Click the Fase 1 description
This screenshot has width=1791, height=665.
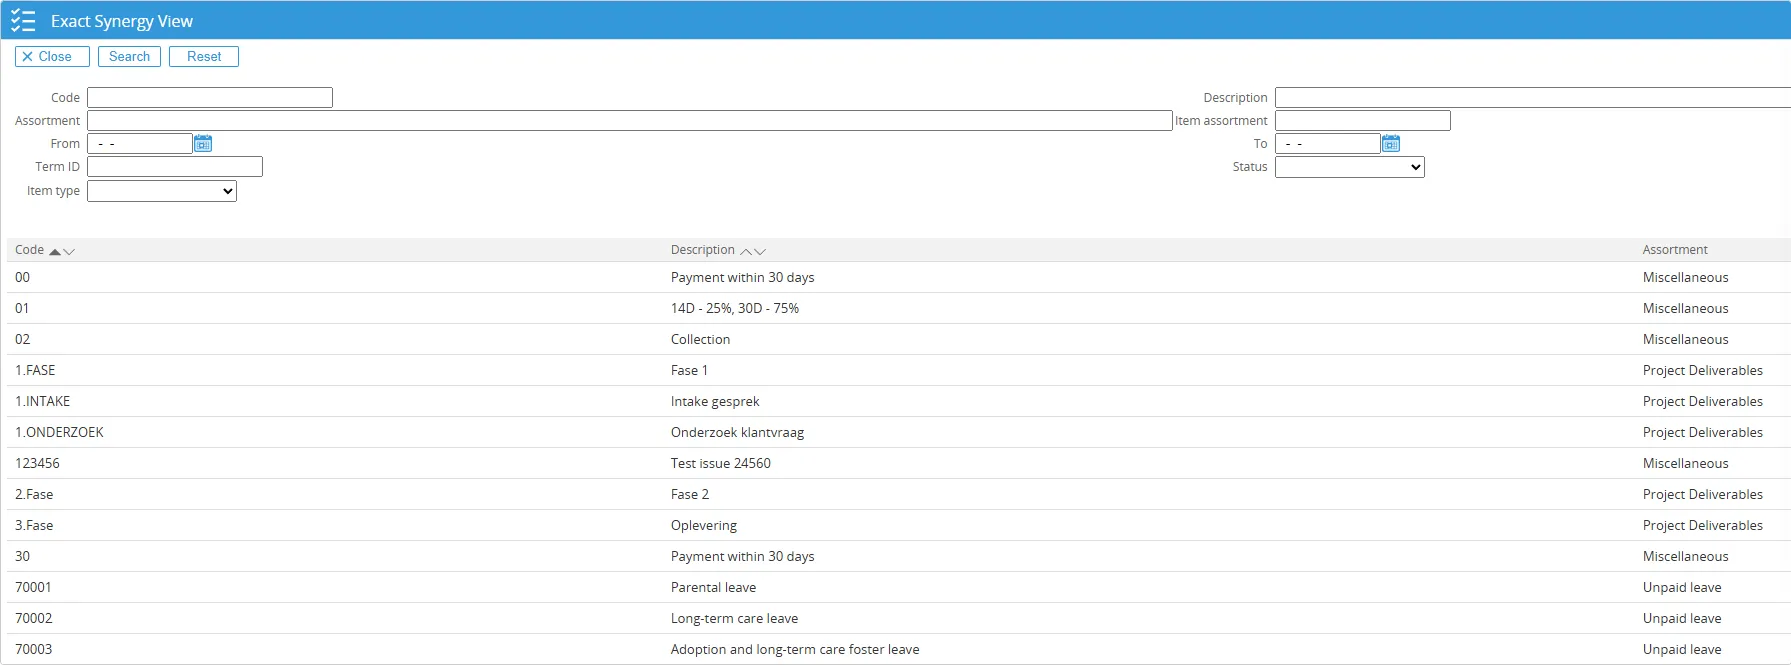pos(689,371)
